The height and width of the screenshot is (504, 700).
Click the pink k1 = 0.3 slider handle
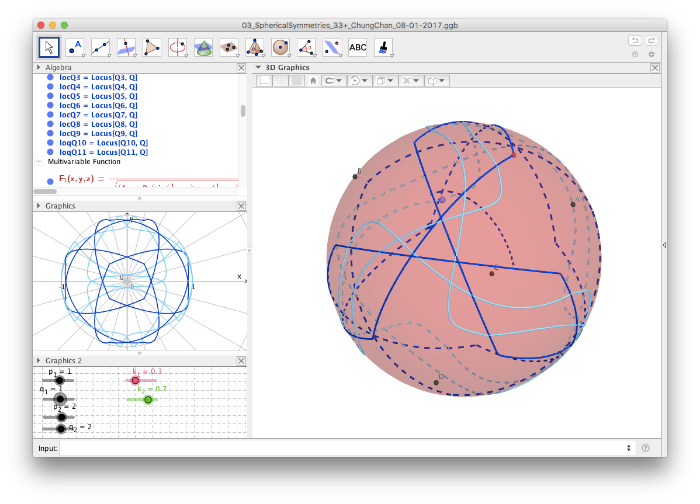(x=135, y=380)
